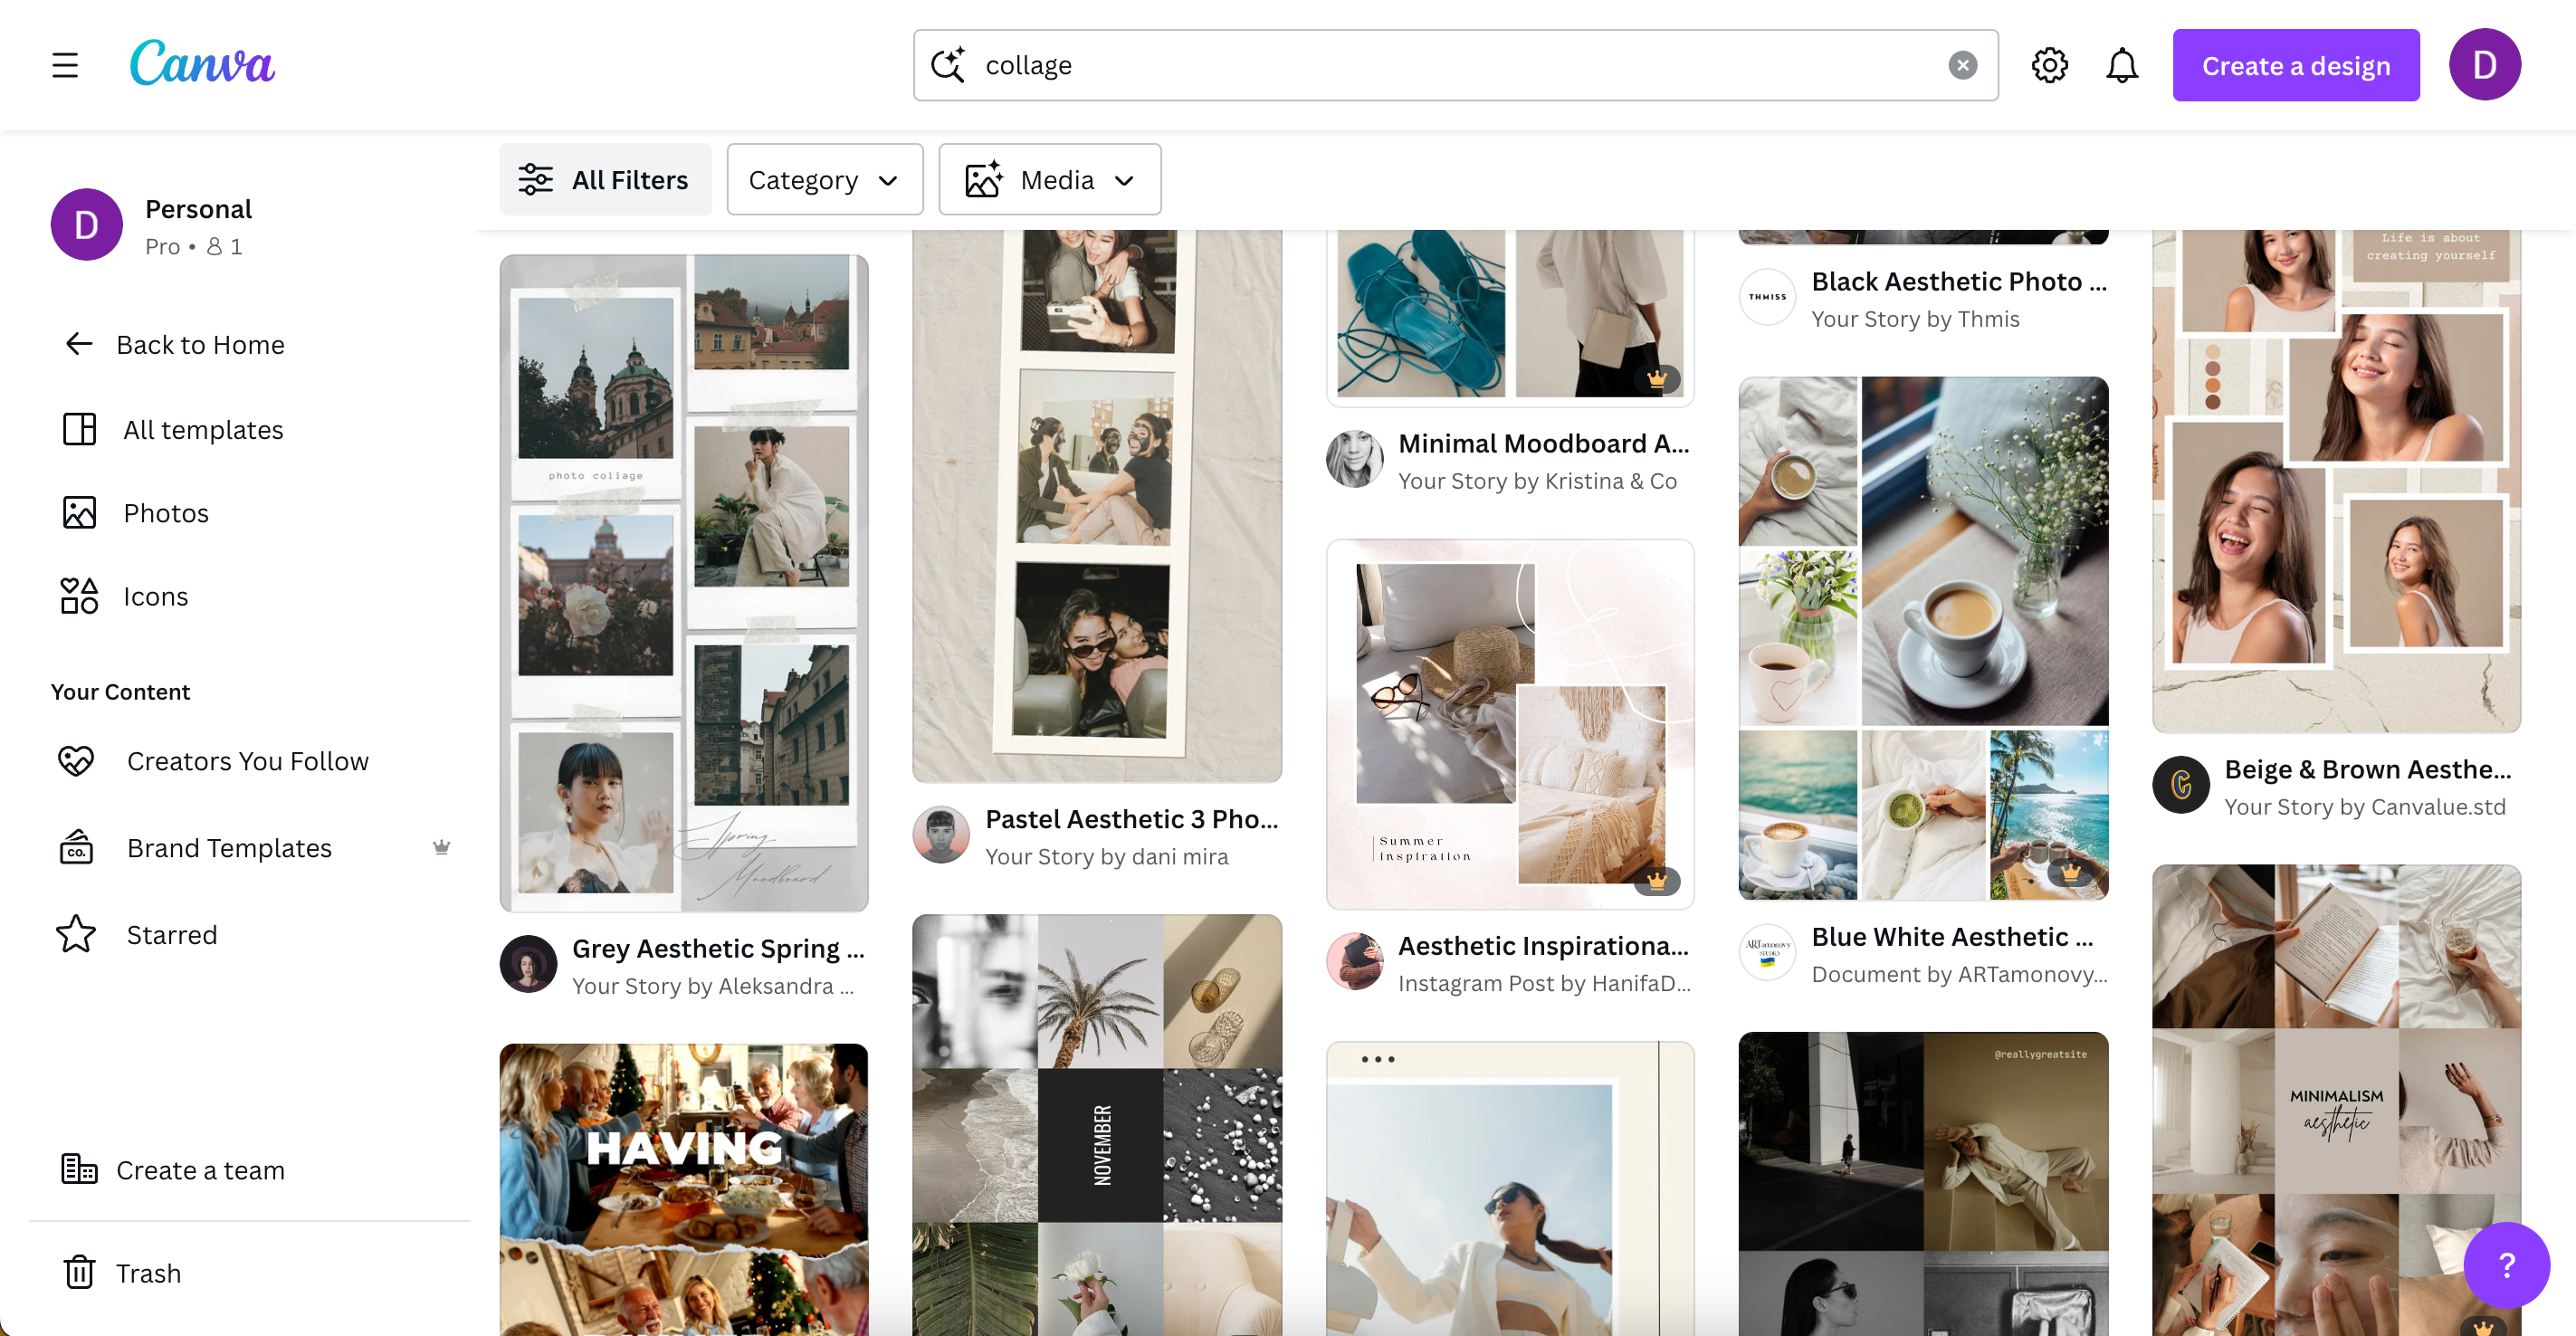
Task: Clear the search field text
Action: [1962, 65]
